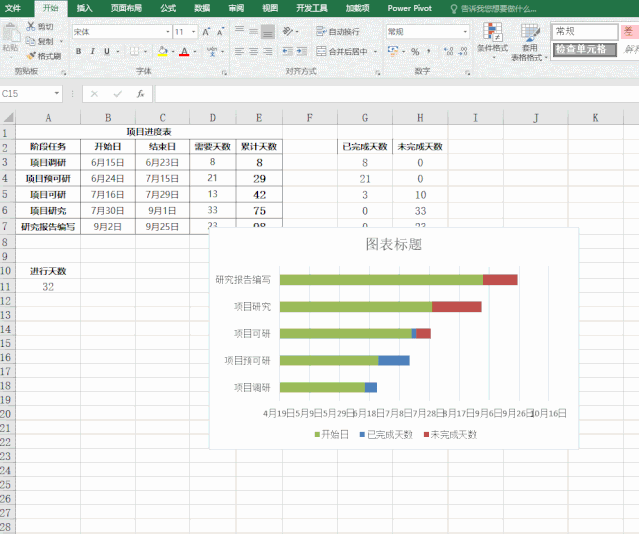The height and width of the screenshot is (534, 639).
Task: Apply the red font color A
Action: (184, 51)
